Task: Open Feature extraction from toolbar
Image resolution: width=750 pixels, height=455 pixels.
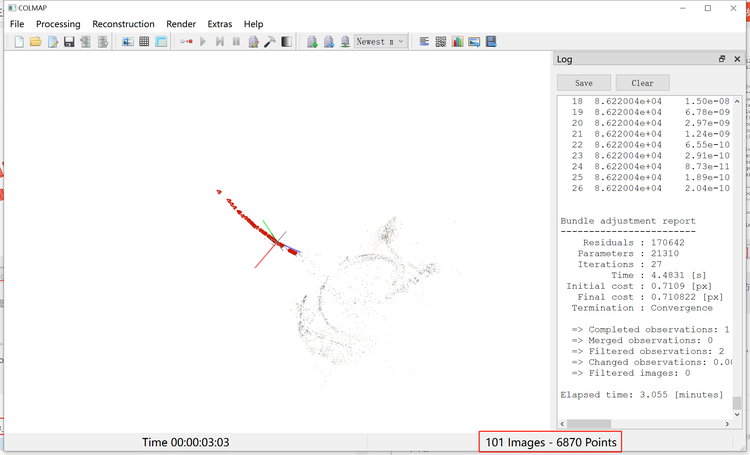Action: click(128, 42)
